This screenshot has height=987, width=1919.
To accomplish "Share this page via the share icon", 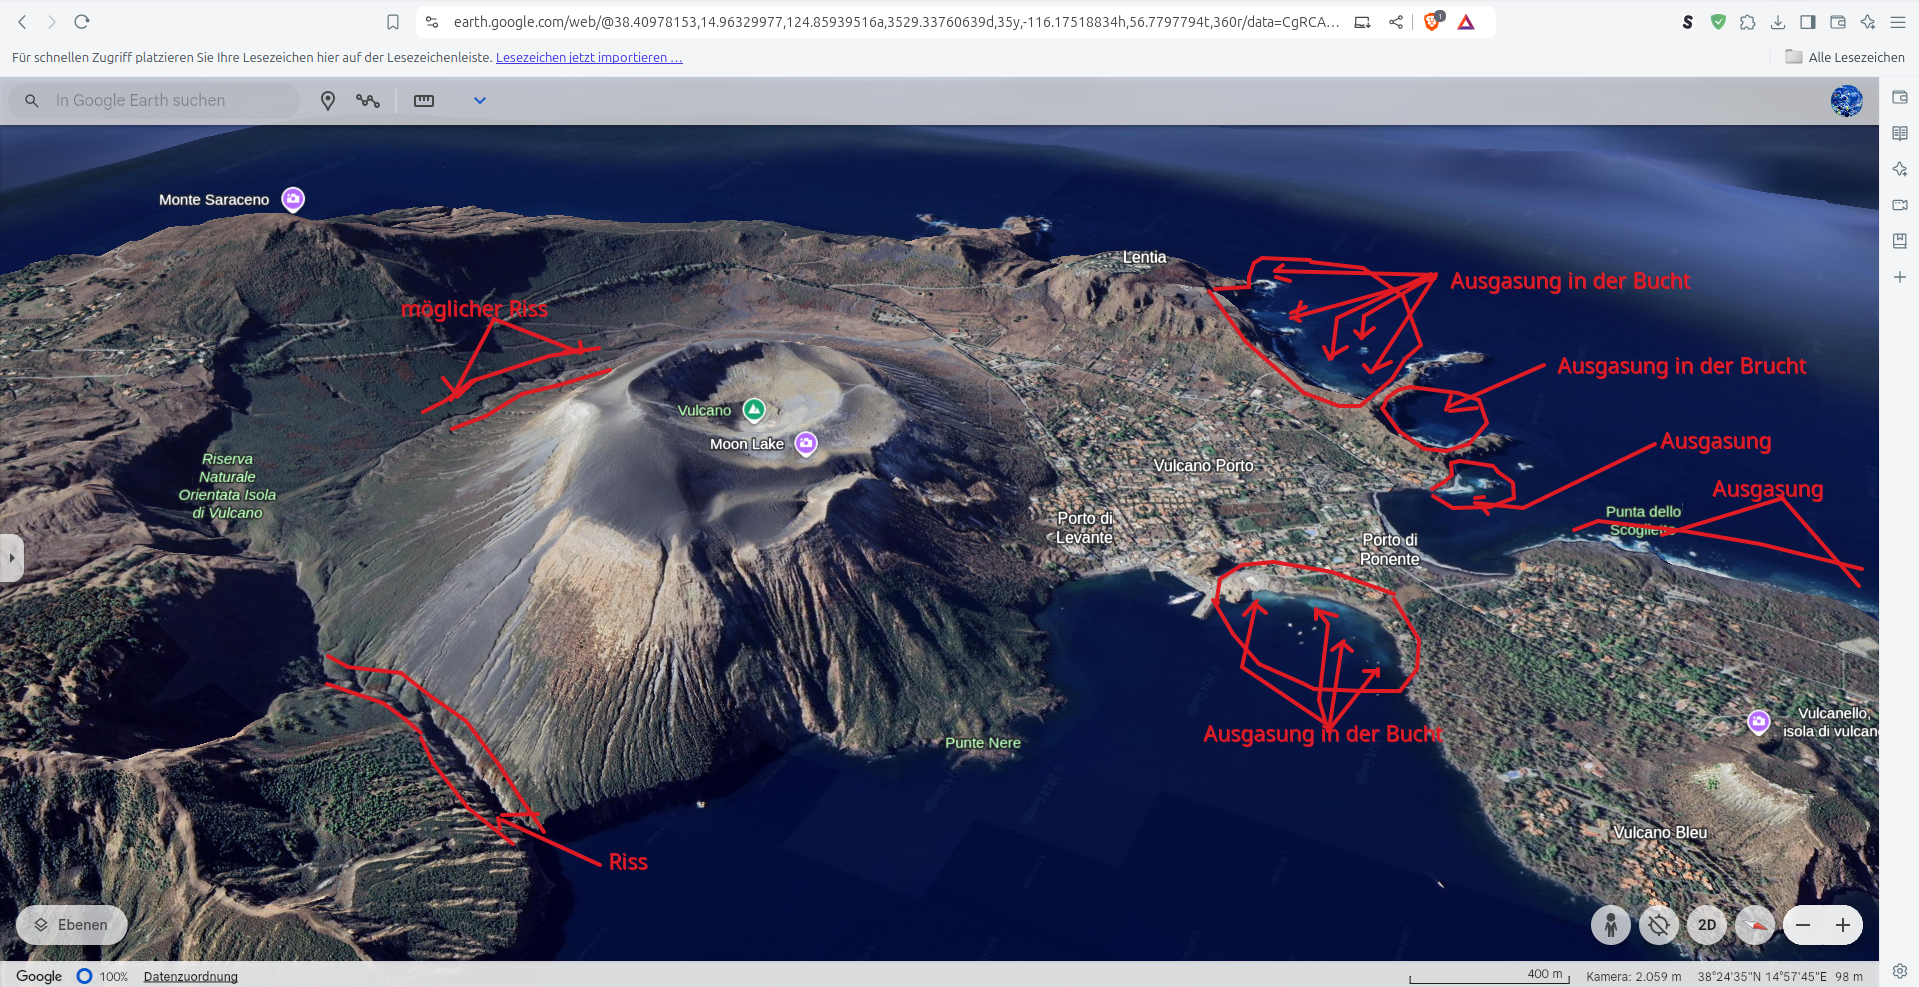I will (x=1396, y=22).
